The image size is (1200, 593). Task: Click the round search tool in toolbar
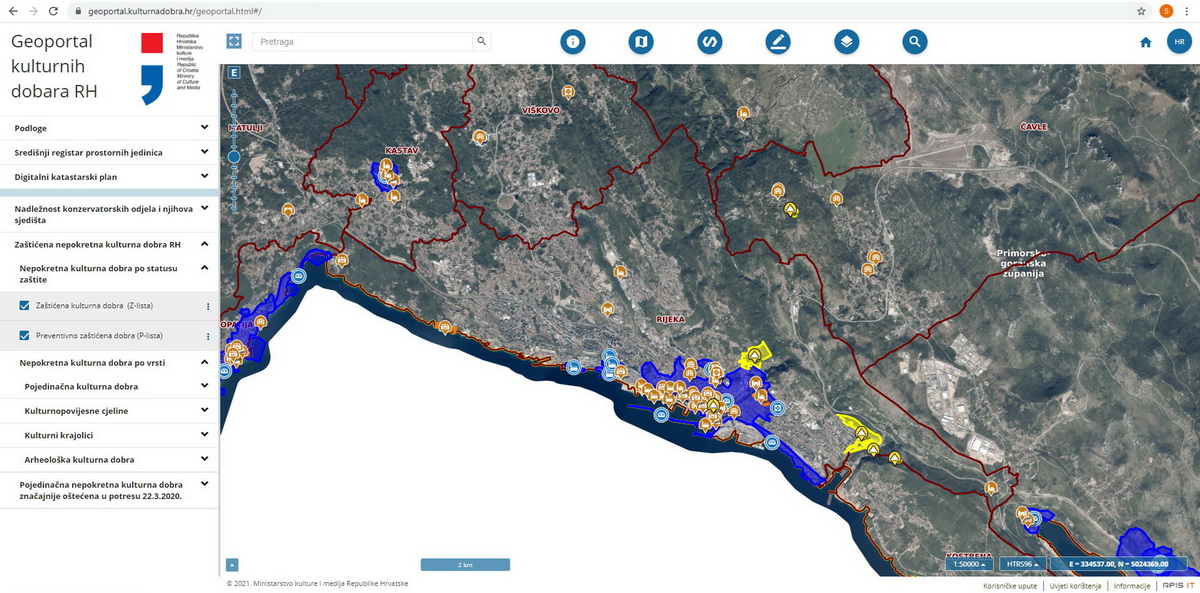[x=914, y=42]
